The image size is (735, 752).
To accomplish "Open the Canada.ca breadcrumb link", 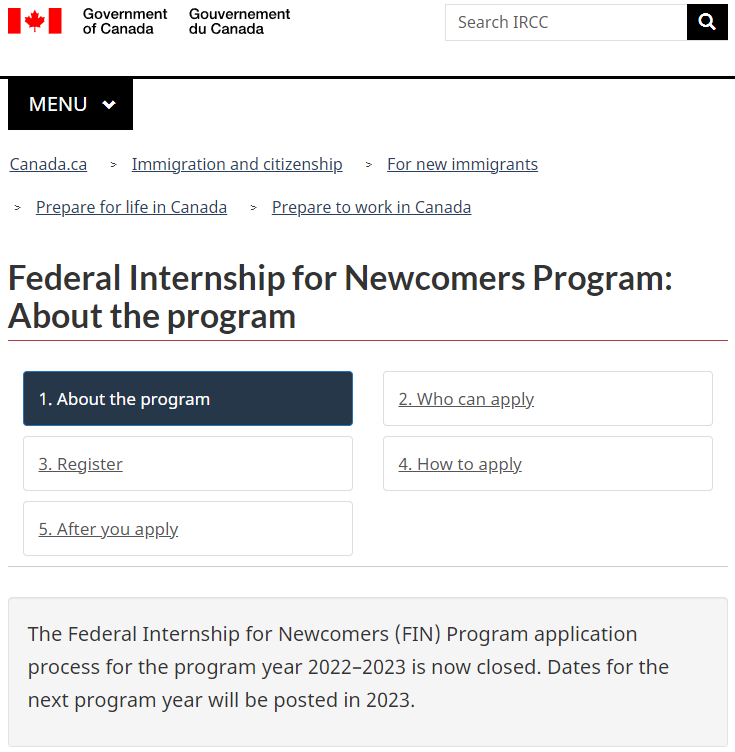I will pyautogui.click(x=48, y=164).
